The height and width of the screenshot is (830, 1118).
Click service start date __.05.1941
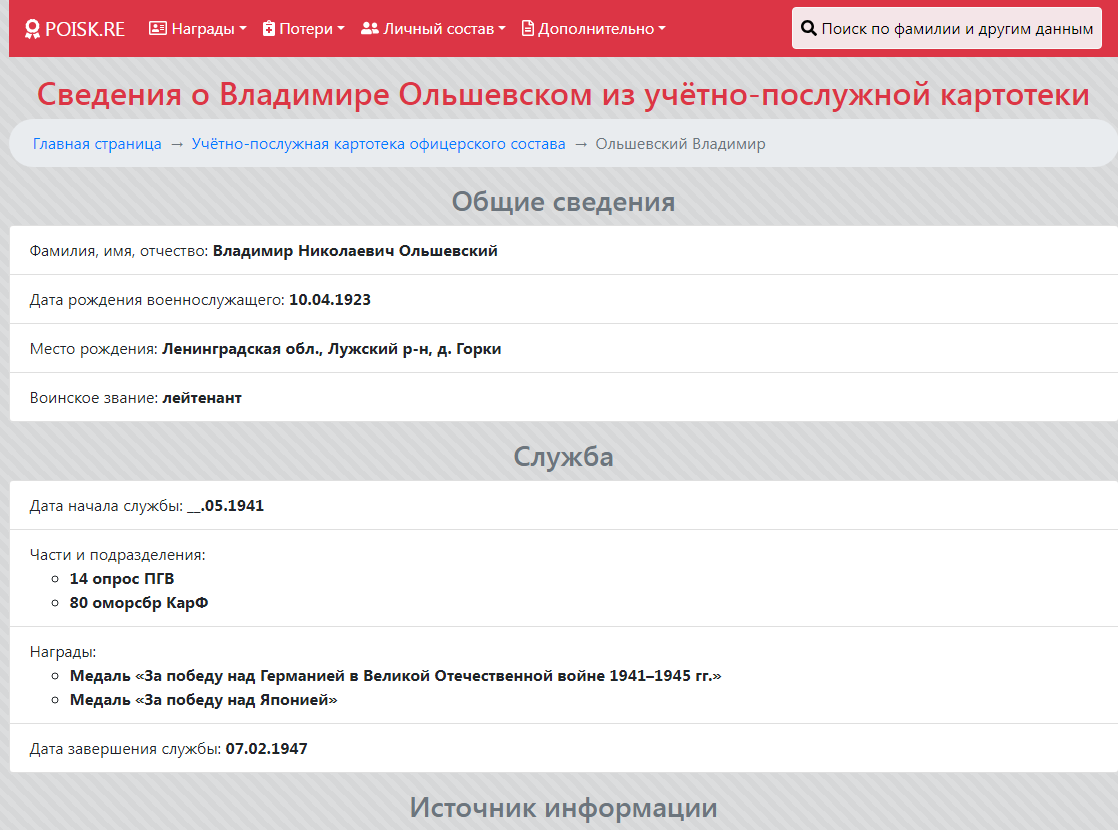click(x=225, y=506)
